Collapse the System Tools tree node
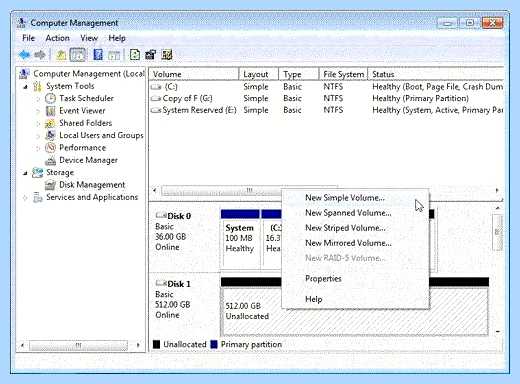 (x=26, y=87)
